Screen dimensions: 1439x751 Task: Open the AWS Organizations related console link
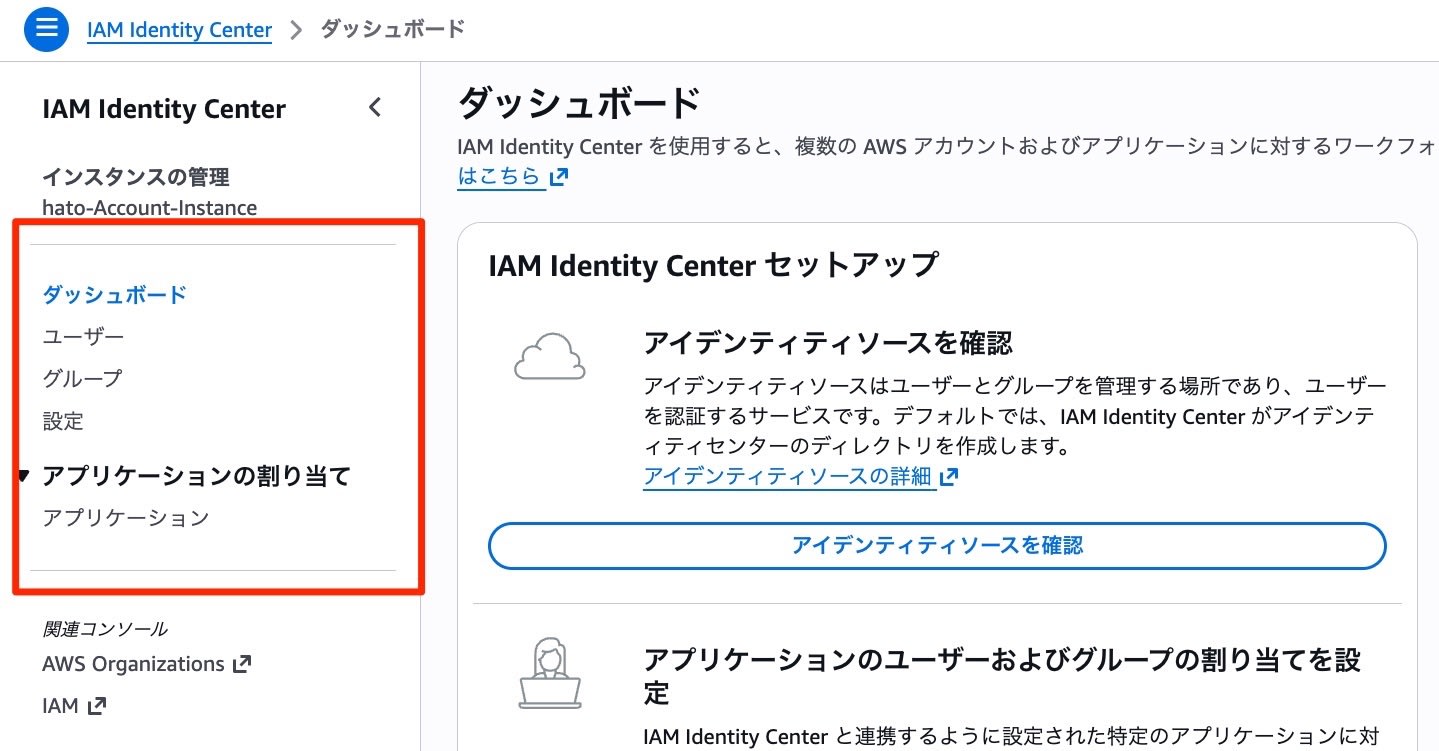click(130, 663)
